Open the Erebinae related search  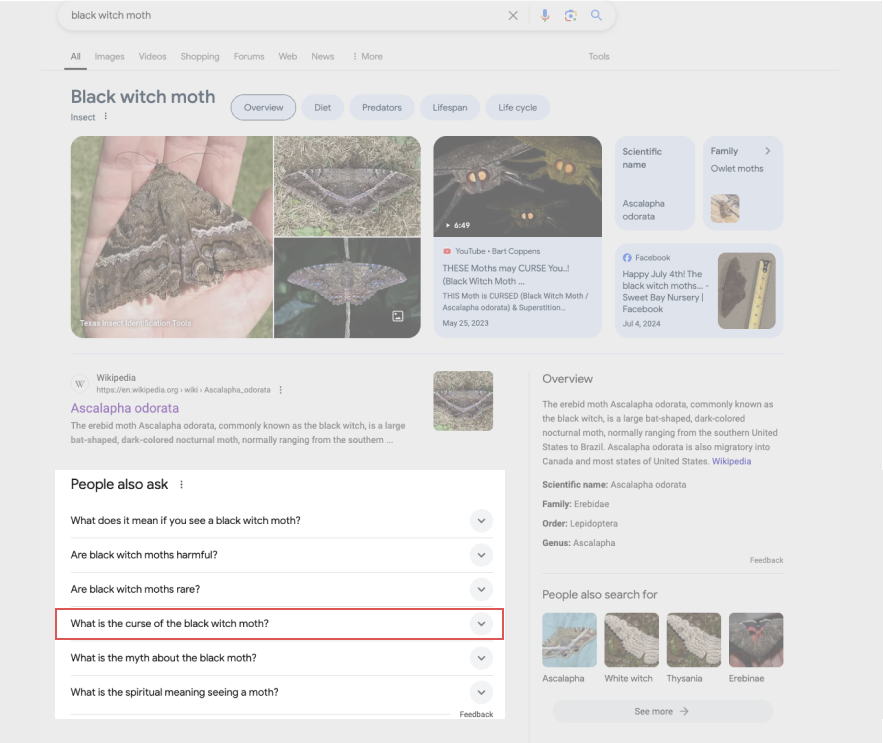[756, 640]
